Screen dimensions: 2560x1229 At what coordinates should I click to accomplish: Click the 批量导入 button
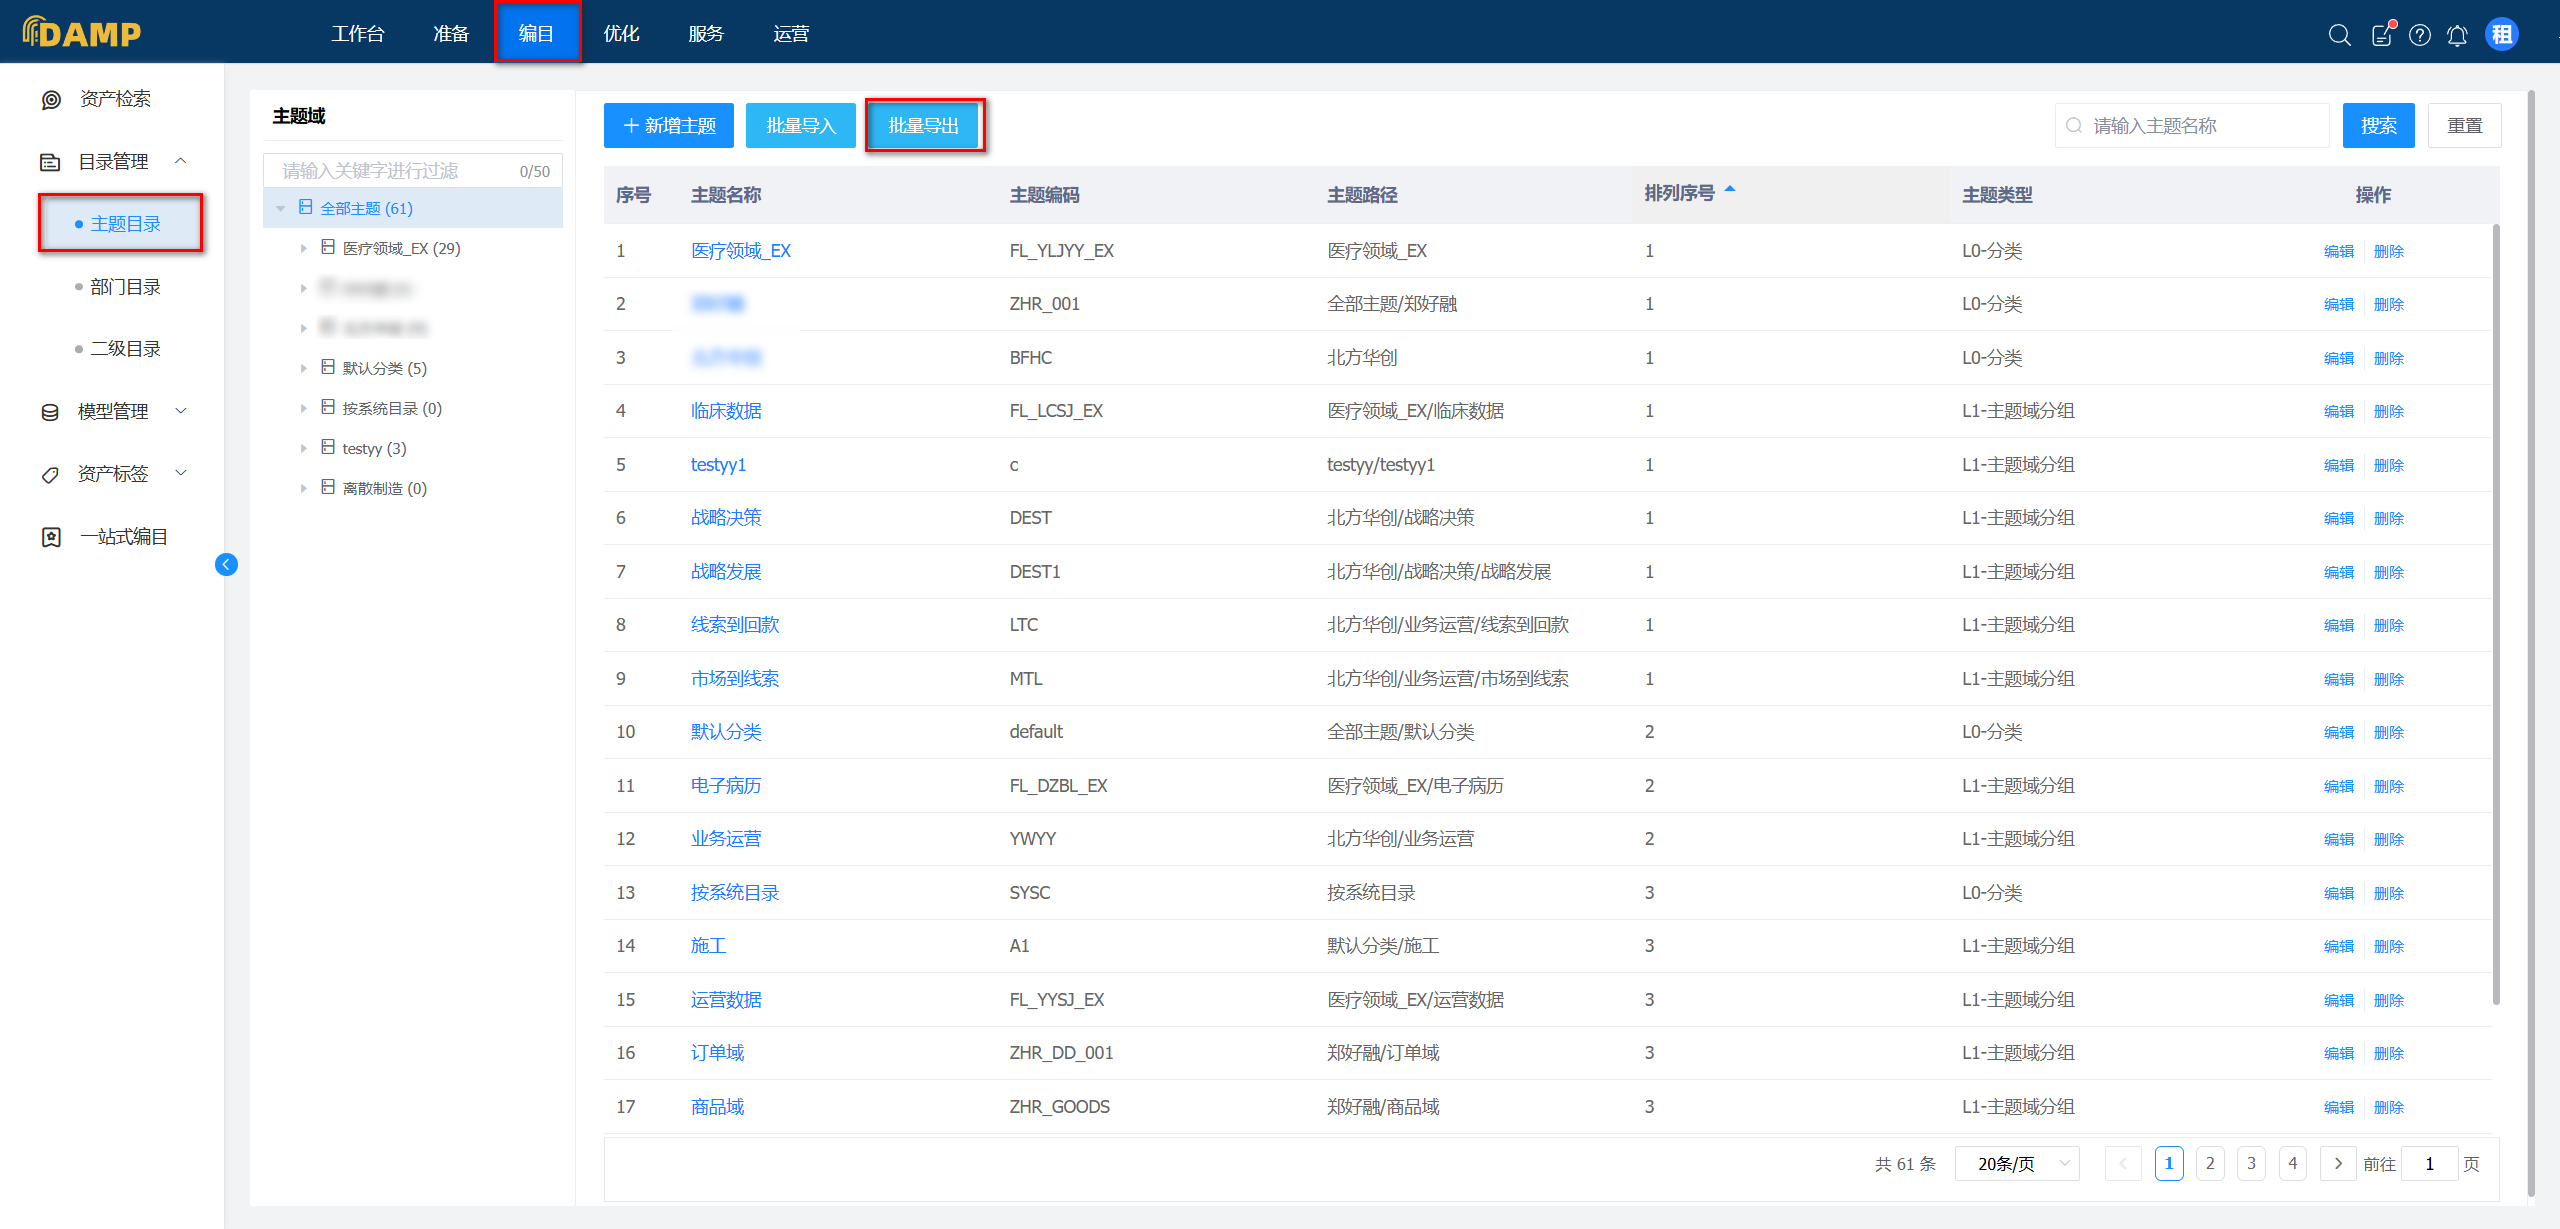[x=800, y=126]
